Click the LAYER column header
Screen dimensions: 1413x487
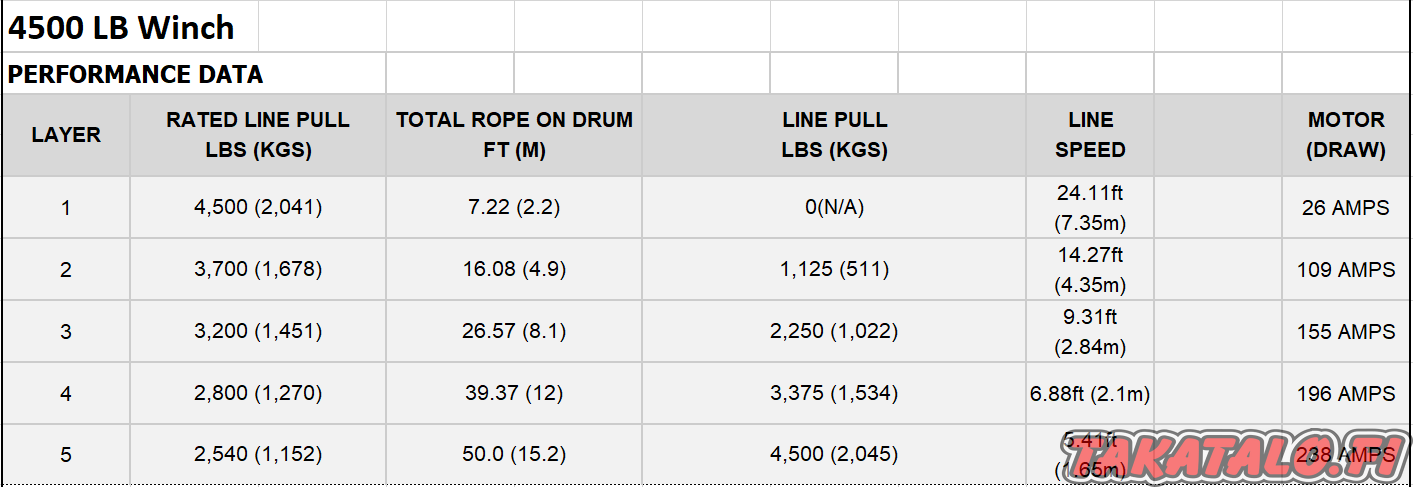click(66, 135)
